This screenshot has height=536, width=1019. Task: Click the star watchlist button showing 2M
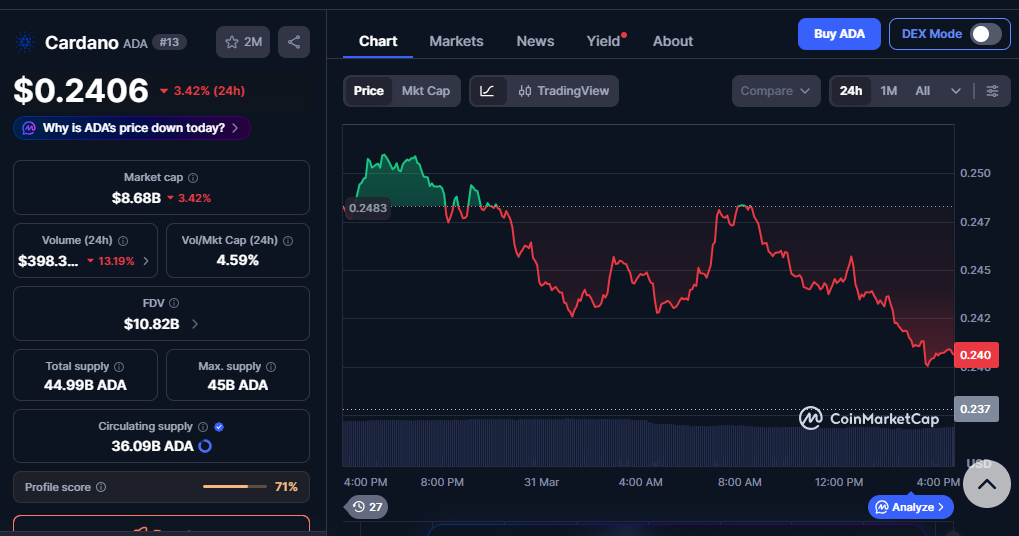243,42
